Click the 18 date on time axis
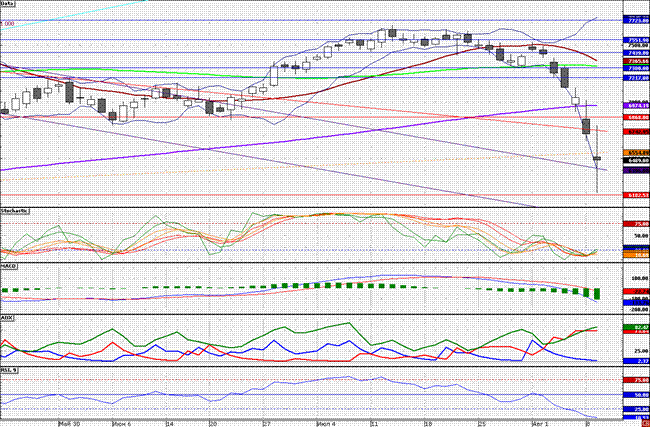This screenshot has width=650, height=427. pyautogui.click(x=429, y=424)
